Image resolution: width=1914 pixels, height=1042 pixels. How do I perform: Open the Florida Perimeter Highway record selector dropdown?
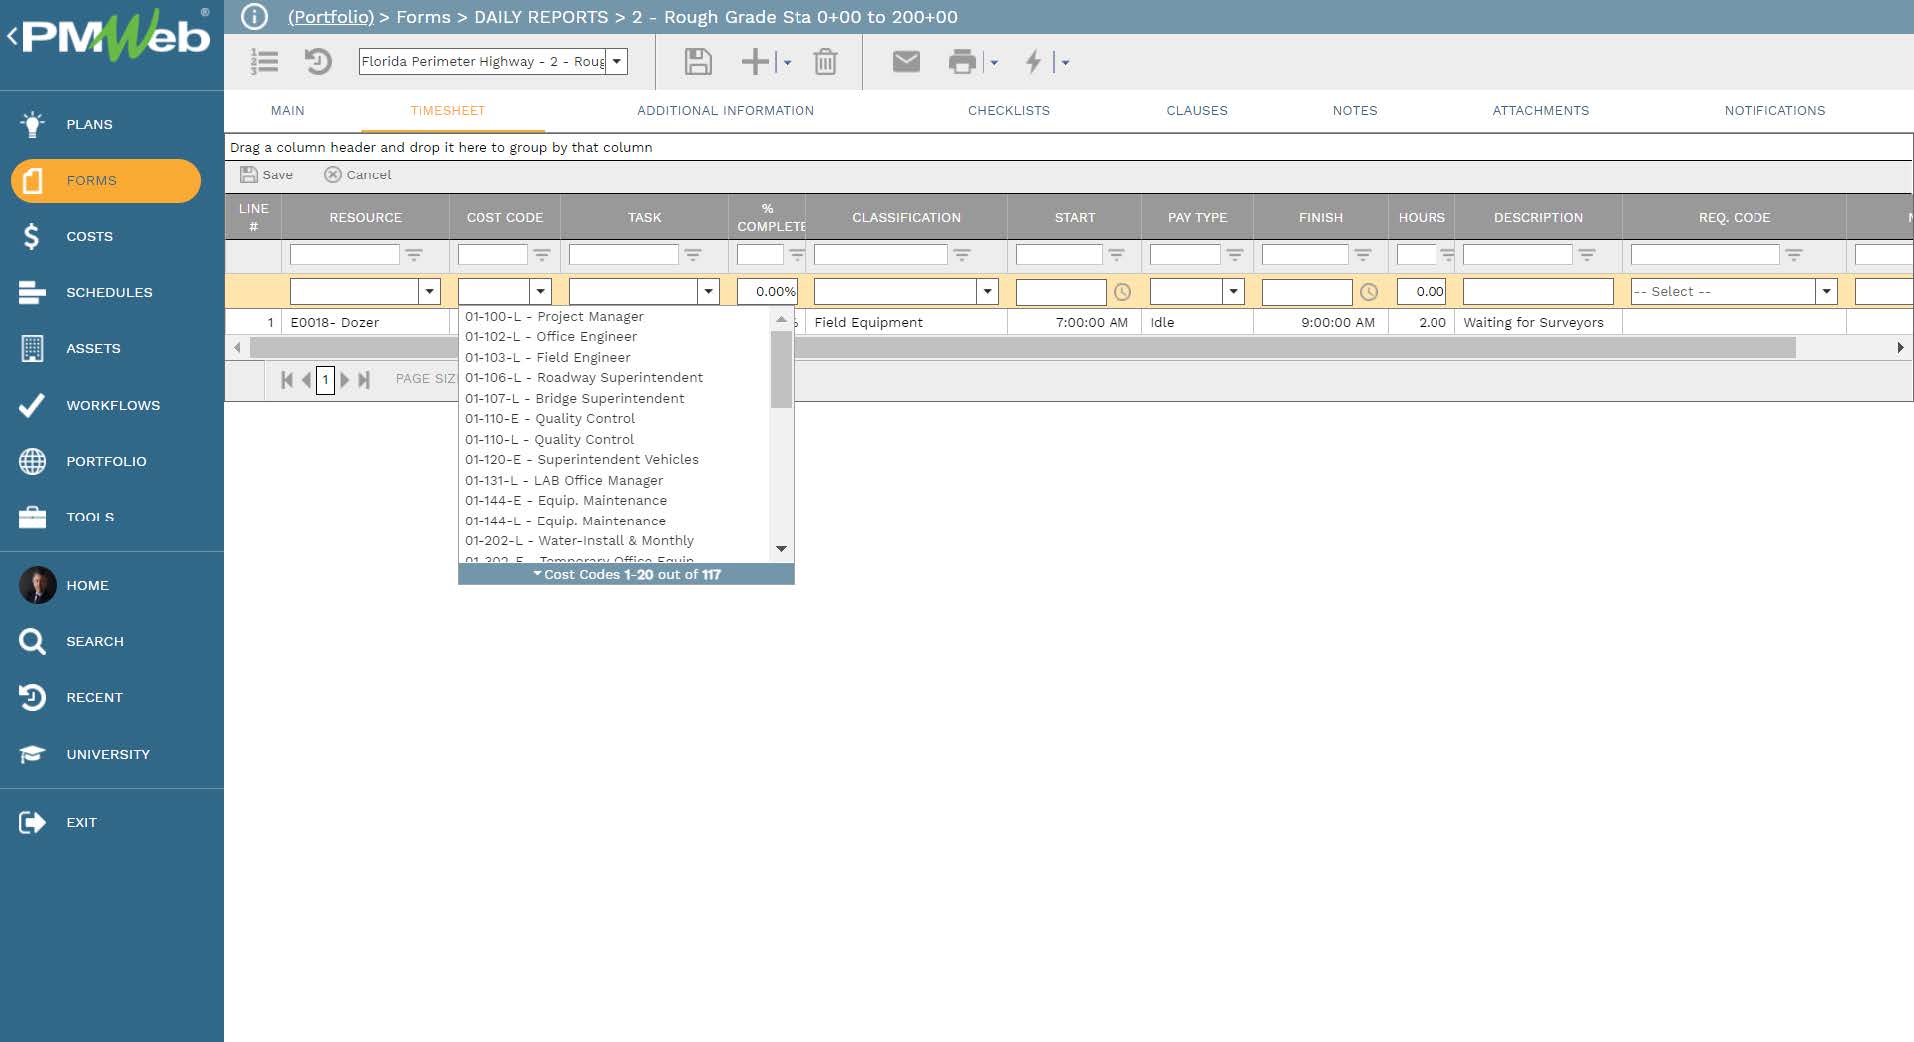pos(619,61)
